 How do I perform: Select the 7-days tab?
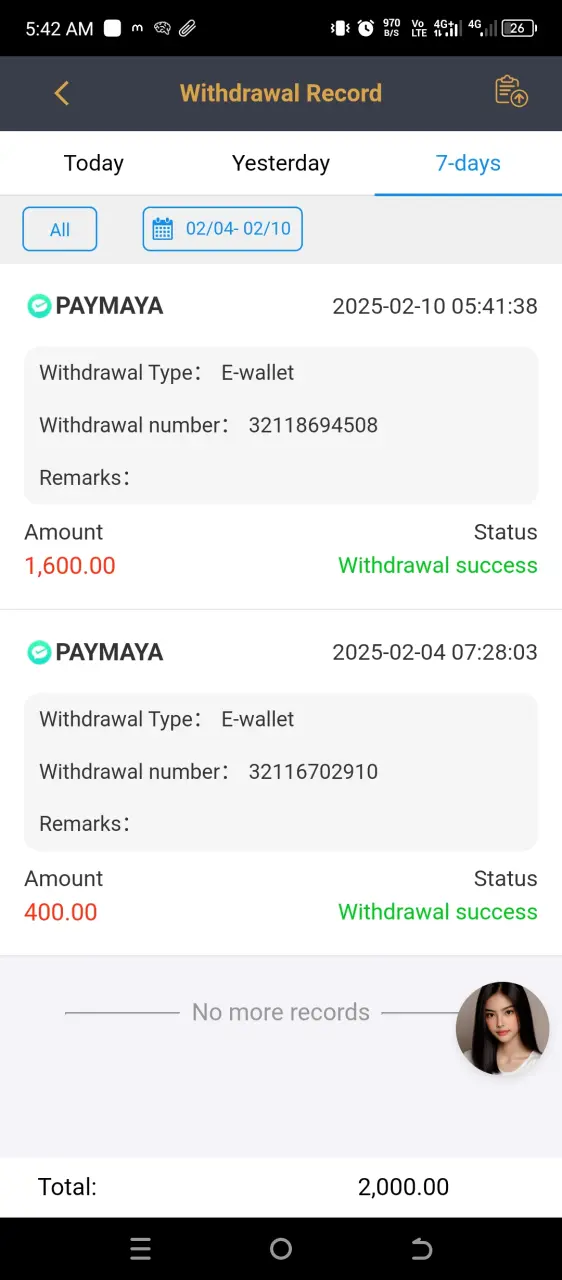[468, 163]
